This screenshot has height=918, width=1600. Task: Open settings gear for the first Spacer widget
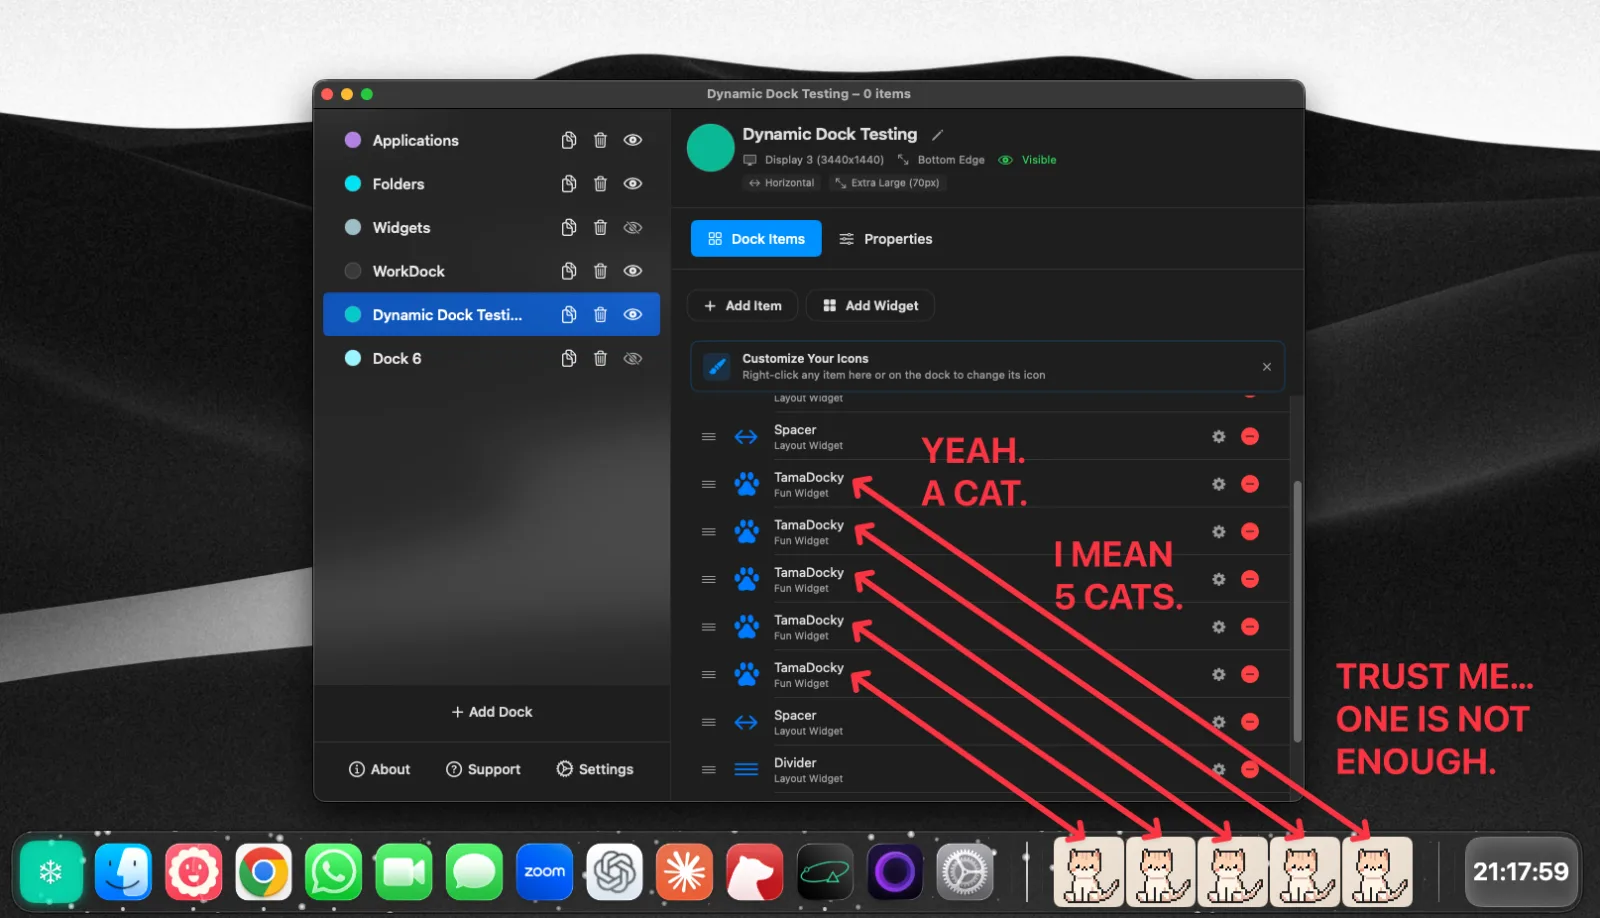click(x=1218, y=437)
